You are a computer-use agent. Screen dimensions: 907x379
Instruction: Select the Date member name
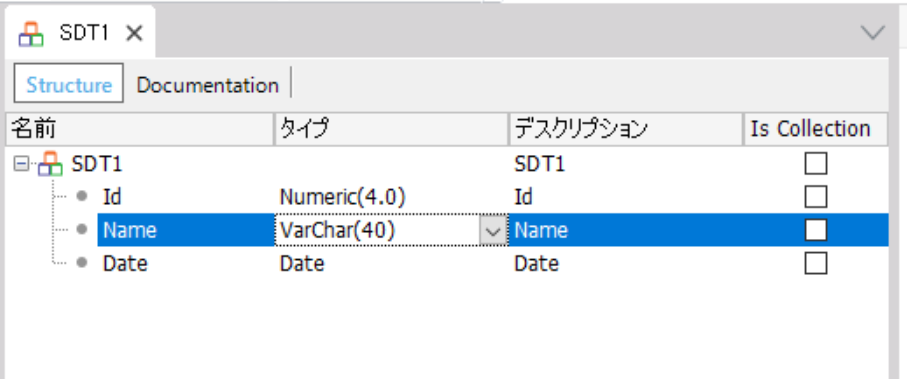pyautogui.click(x=125, y=264)
